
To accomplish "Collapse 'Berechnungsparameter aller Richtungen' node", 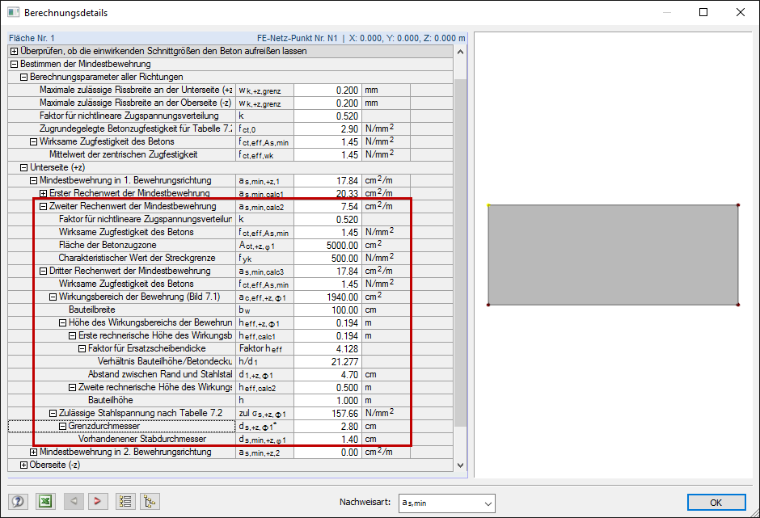I will pyautogui.click(x=24, y=77).
